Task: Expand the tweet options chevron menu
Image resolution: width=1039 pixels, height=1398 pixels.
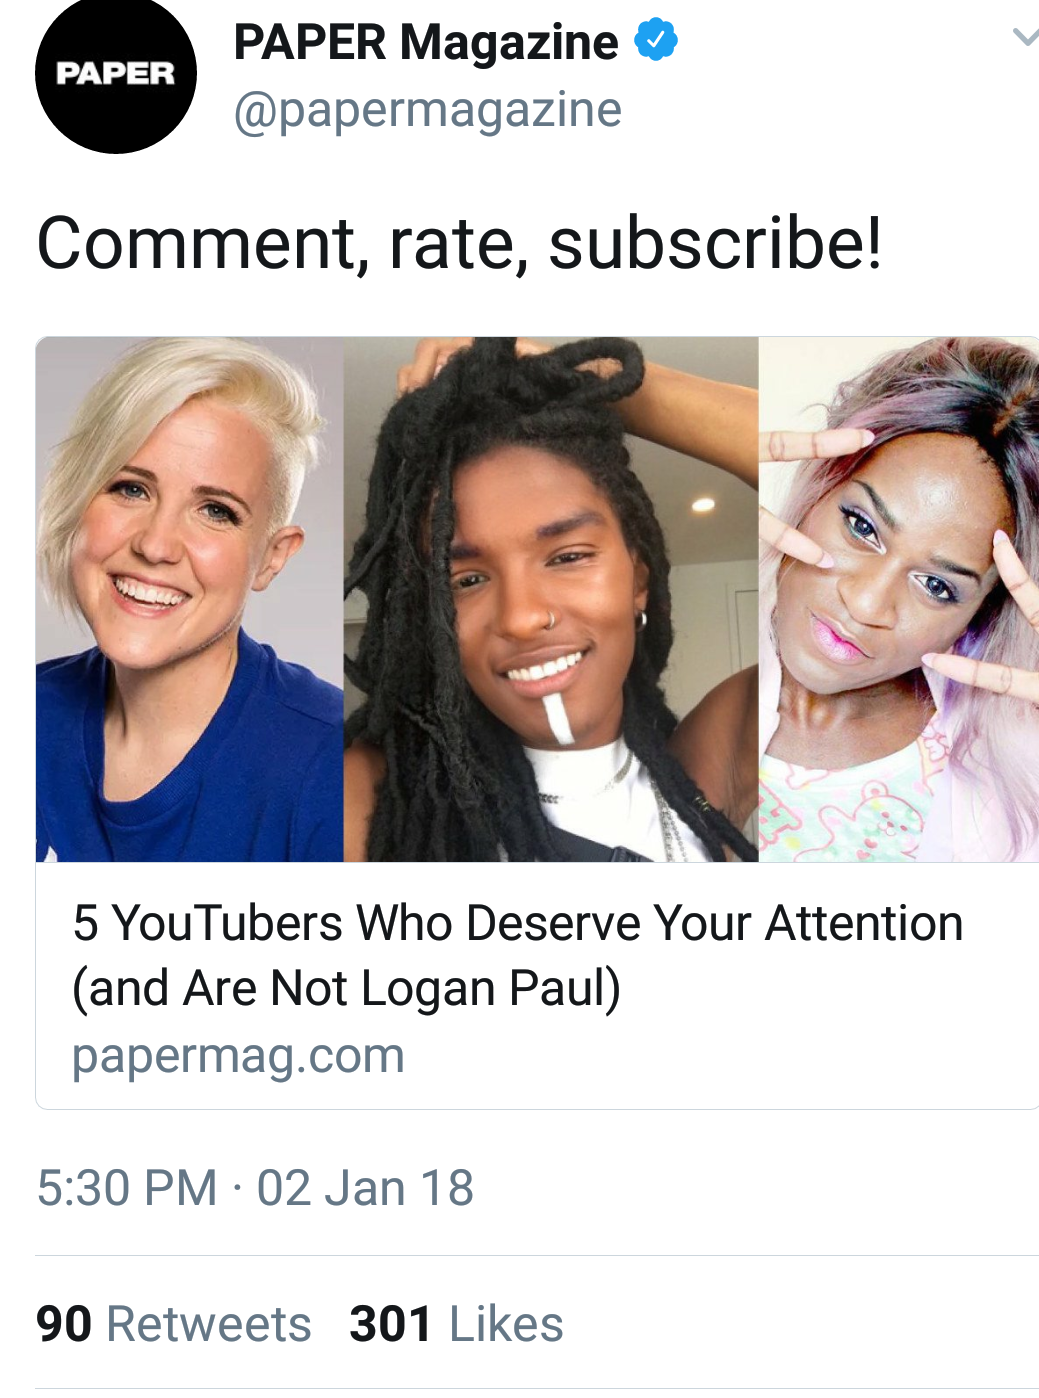Action: tap(1025, 38)
